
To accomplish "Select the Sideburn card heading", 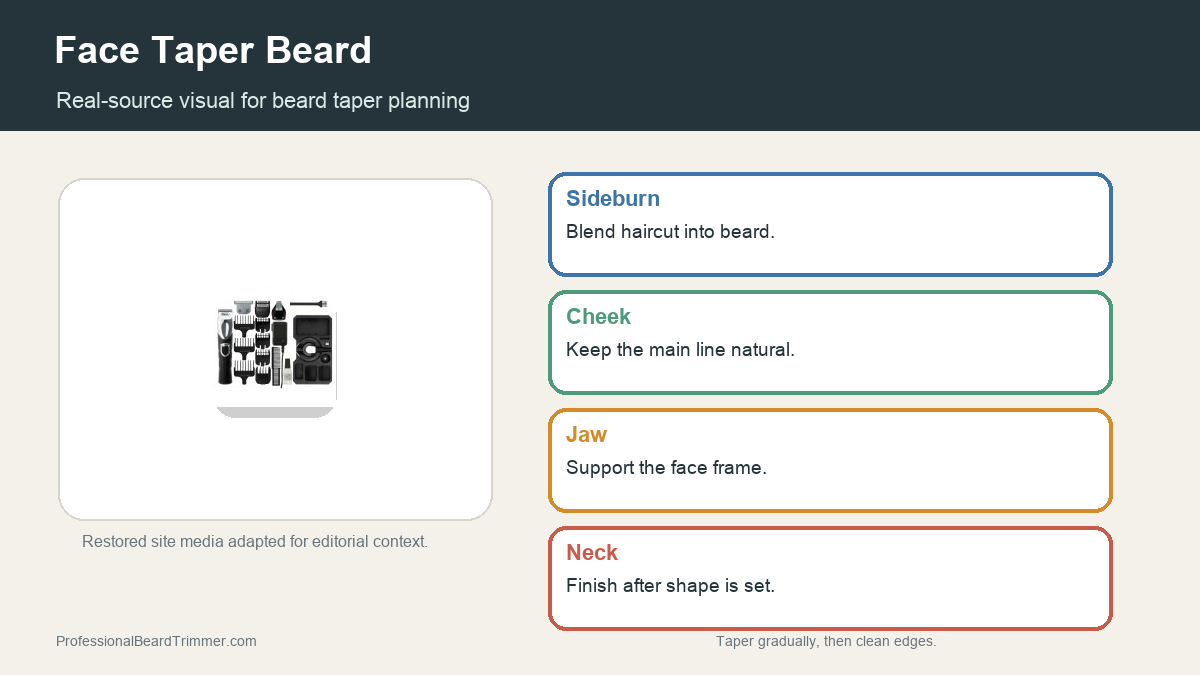I will tap(613, 198).
